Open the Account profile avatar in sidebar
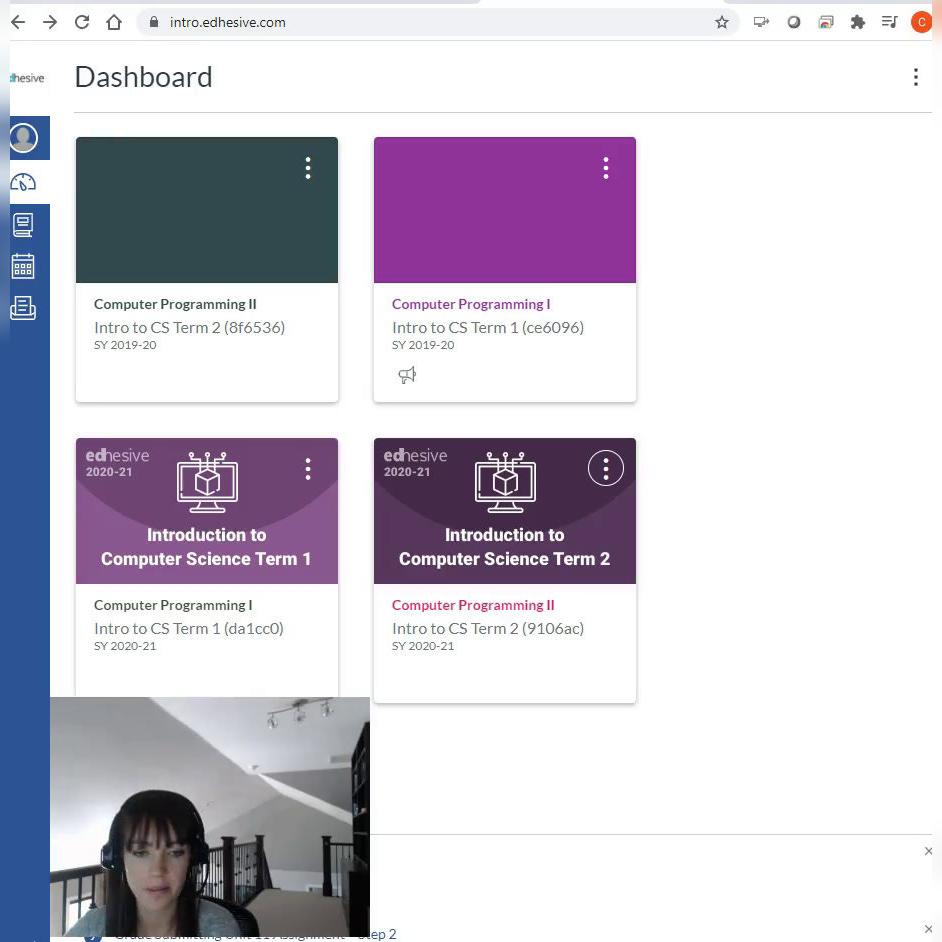 (x=24, y=138)
